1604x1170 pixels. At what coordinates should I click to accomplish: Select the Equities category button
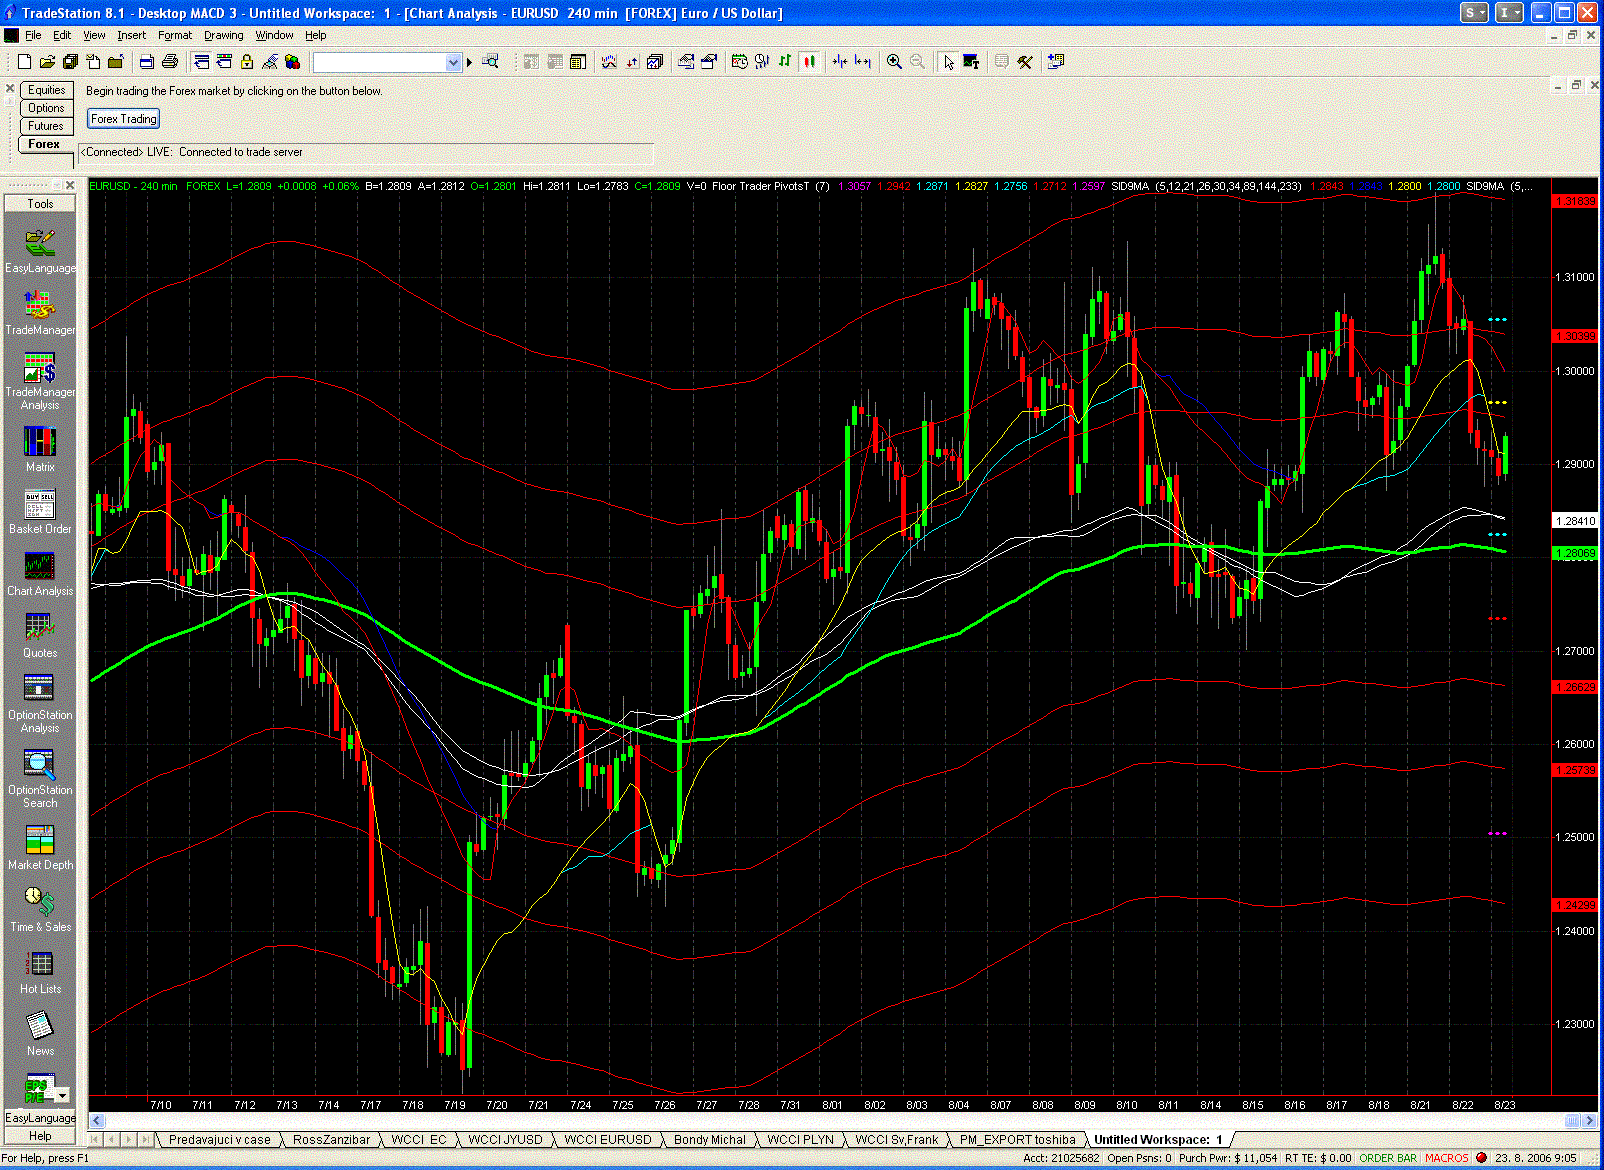(46, 90)
